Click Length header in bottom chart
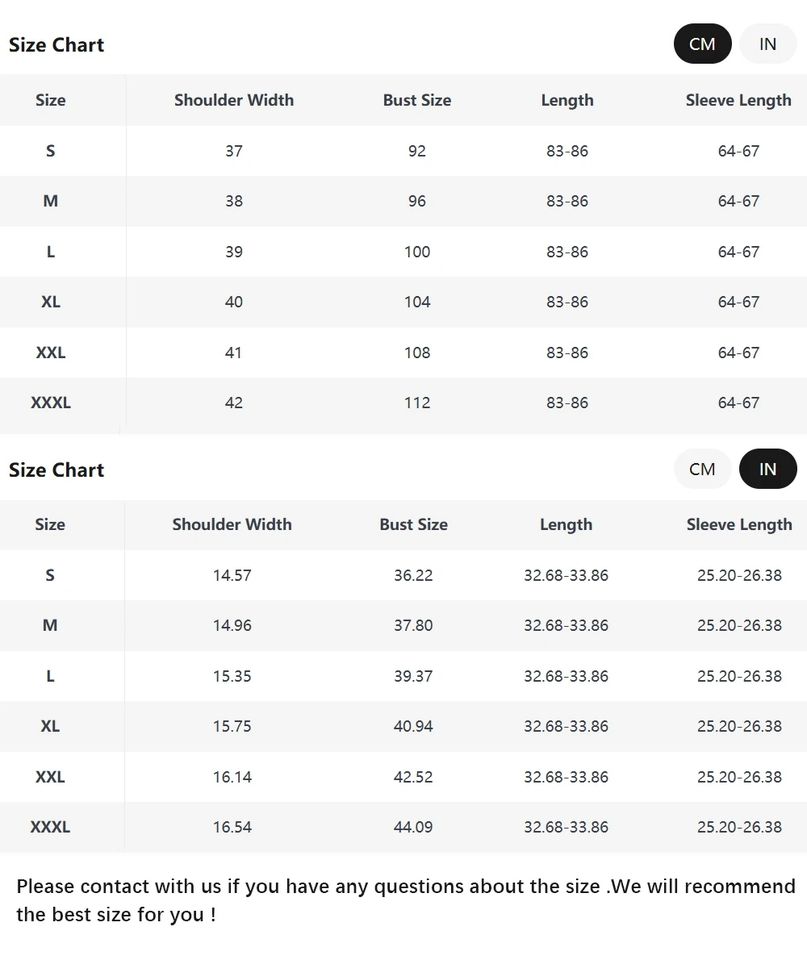The image size is (807, 960). (x=566, y=524)
